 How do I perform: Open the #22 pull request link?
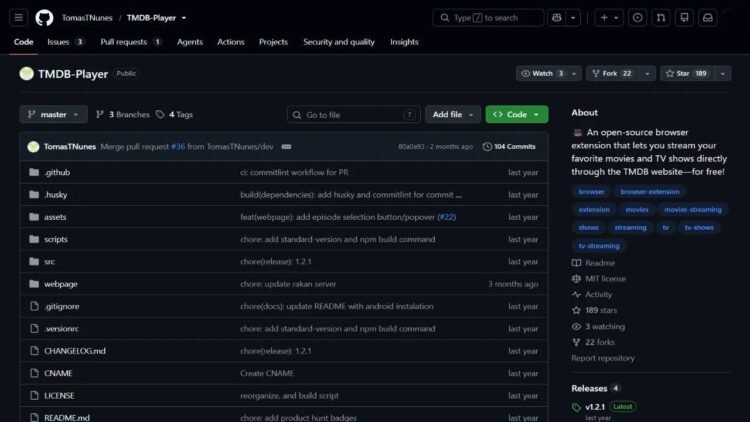point(447,217)
